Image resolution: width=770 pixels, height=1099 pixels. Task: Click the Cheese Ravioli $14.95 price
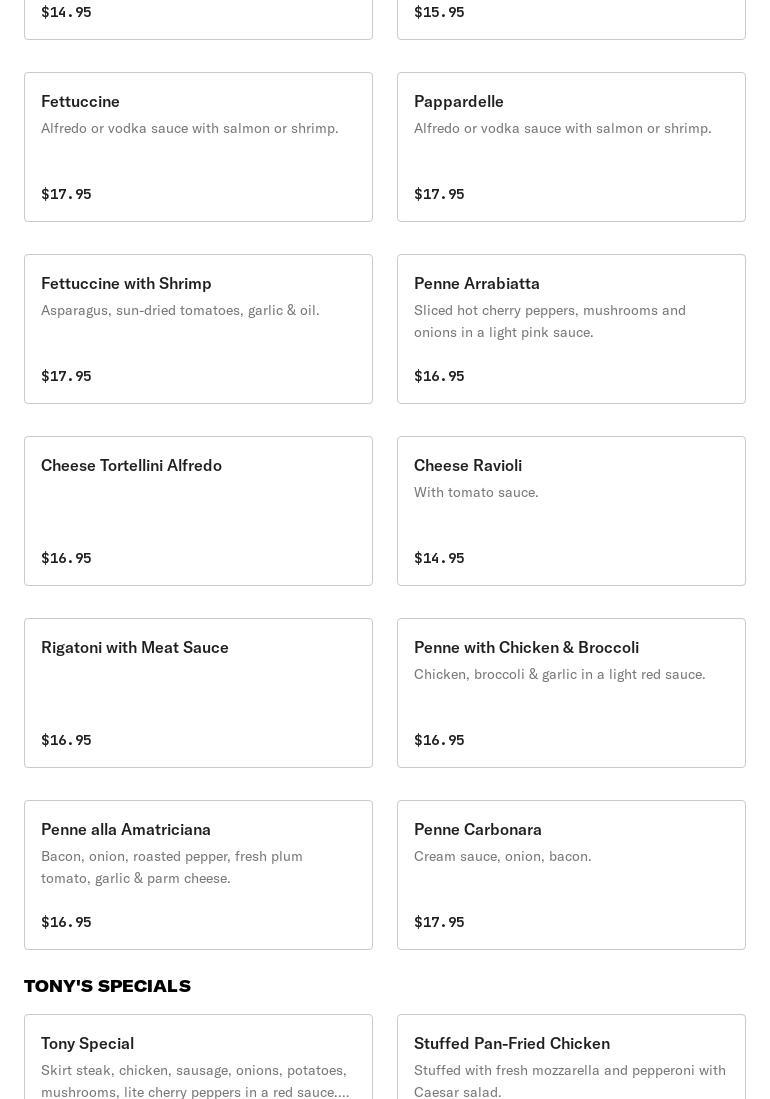coord(439,558)
